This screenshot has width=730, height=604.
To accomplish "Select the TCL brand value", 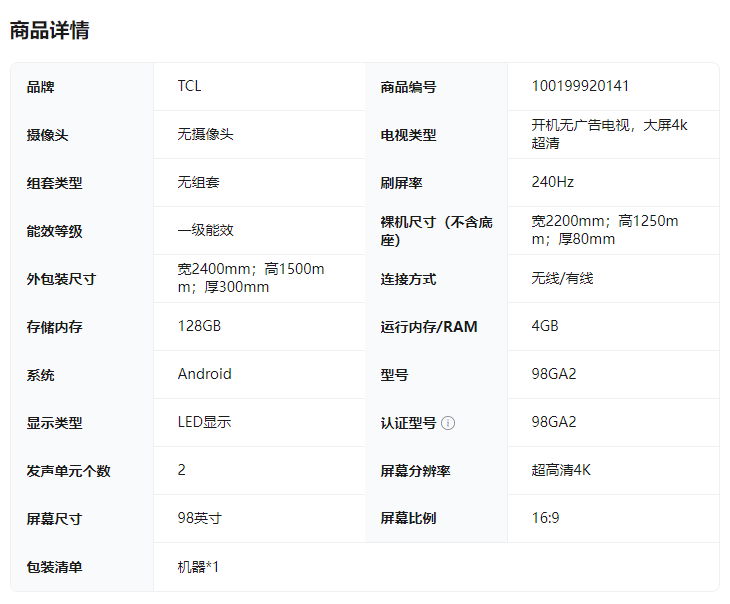I will (189, 86).
